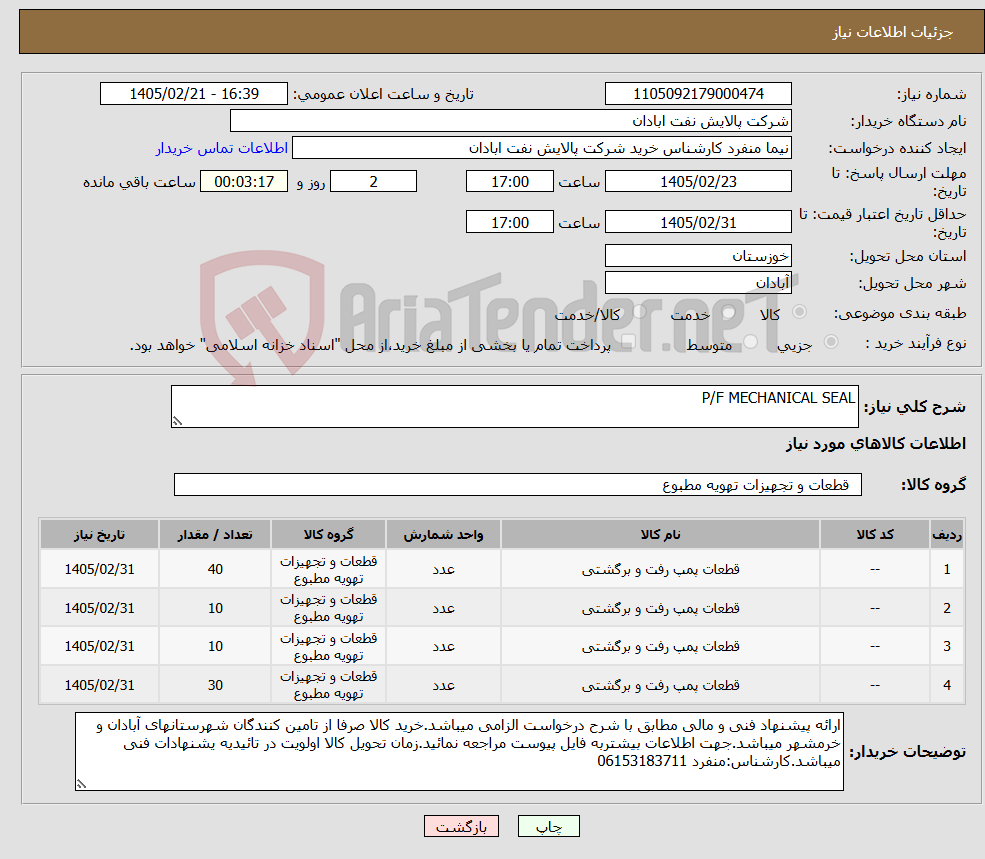Click item name in row 1
This screenshot has height=859, width=985.
coord(660,569)
